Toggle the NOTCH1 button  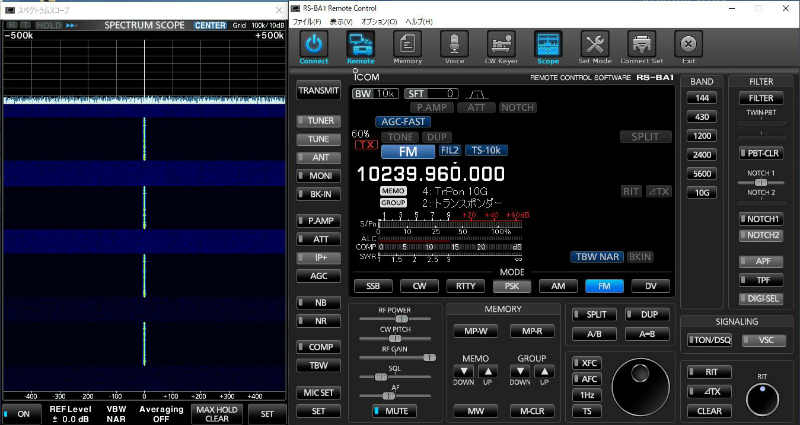[761, 219]
